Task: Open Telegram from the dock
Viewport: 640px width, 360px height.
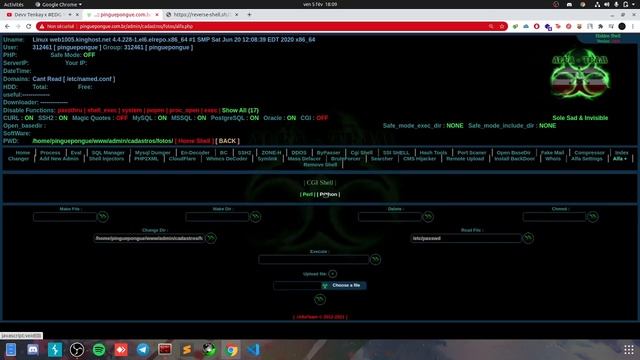Action: click(x=143, y=350)
